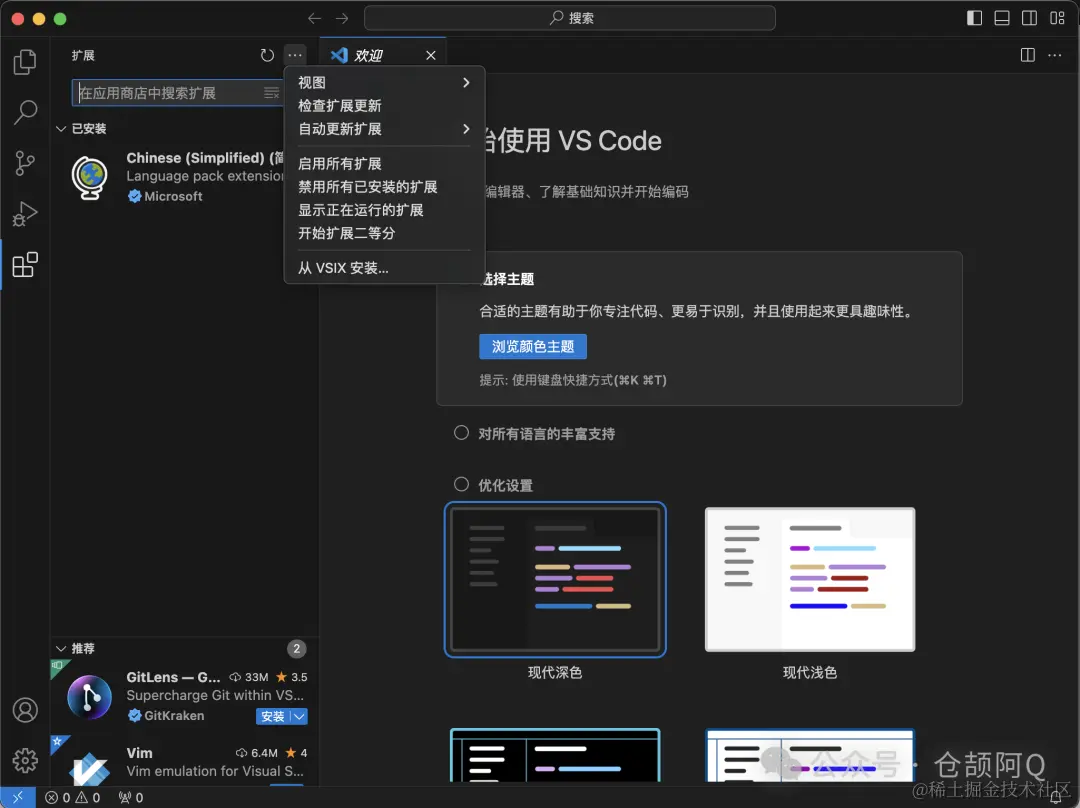
Task: Select the Extensions view icon
Action: (25, 265)
